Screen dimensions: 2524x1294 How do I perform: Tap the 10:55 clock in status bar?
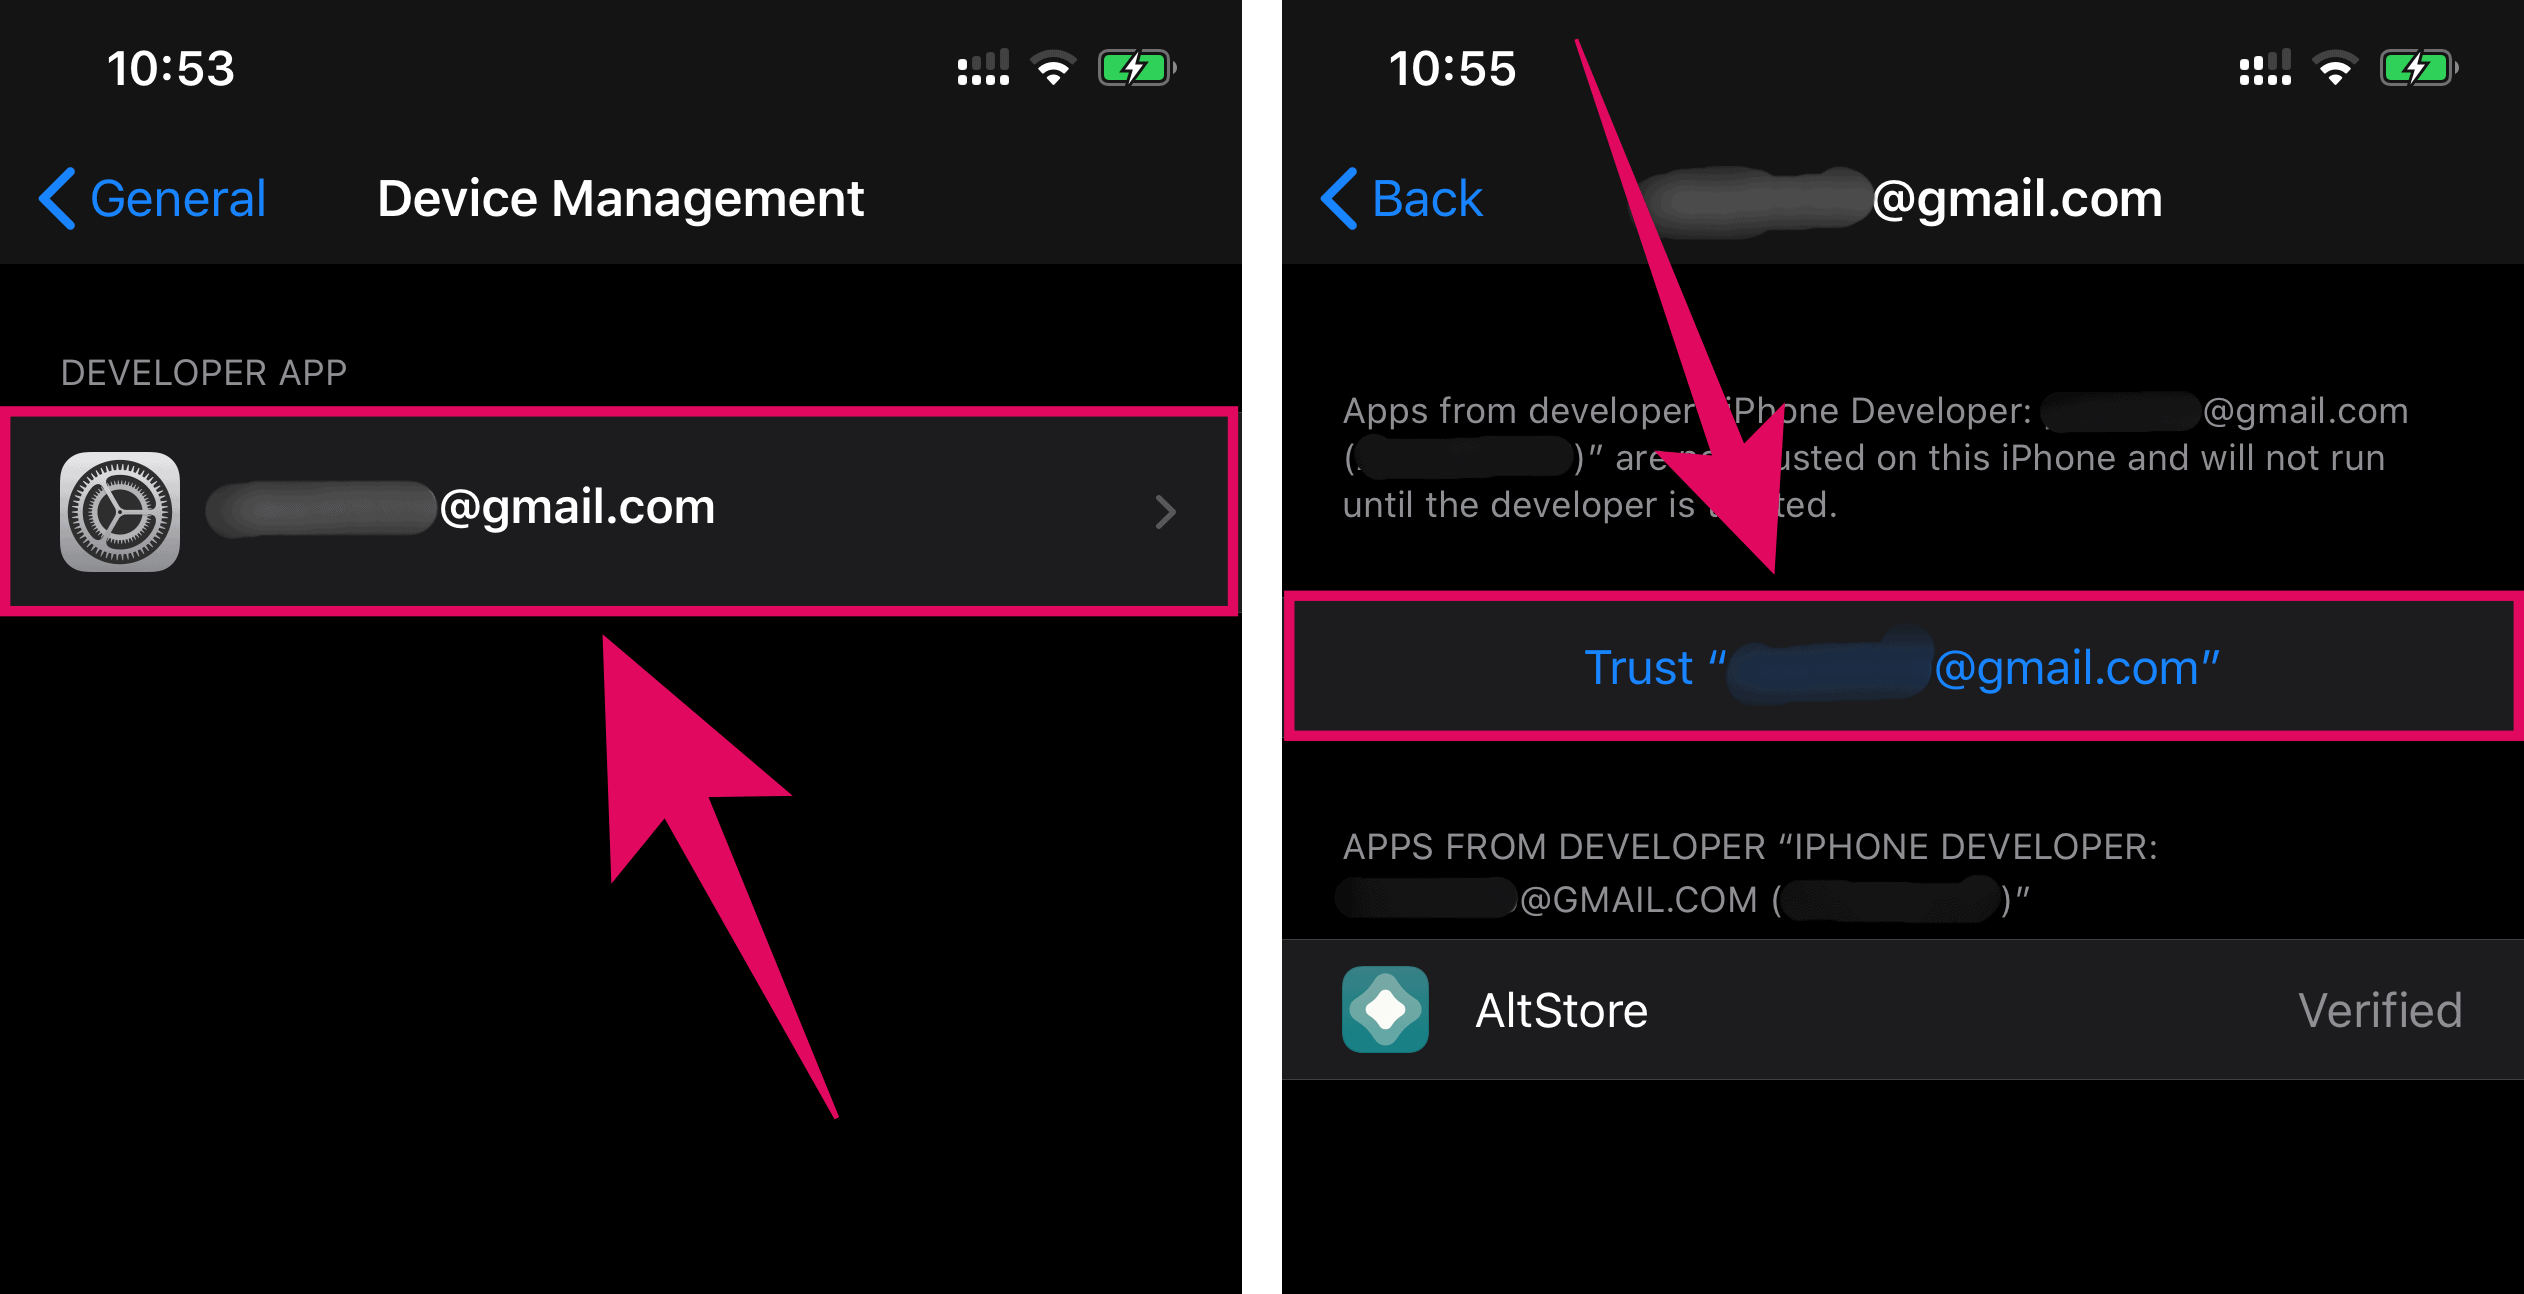point(1452,68)
